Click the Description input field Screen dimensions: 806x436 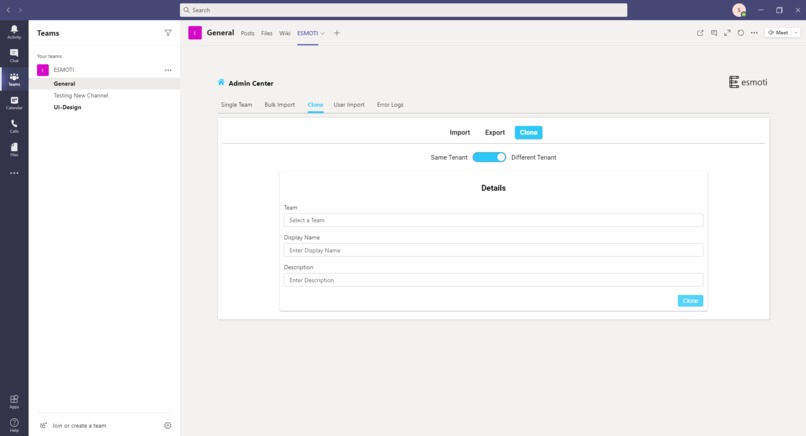tap(493, 280)
